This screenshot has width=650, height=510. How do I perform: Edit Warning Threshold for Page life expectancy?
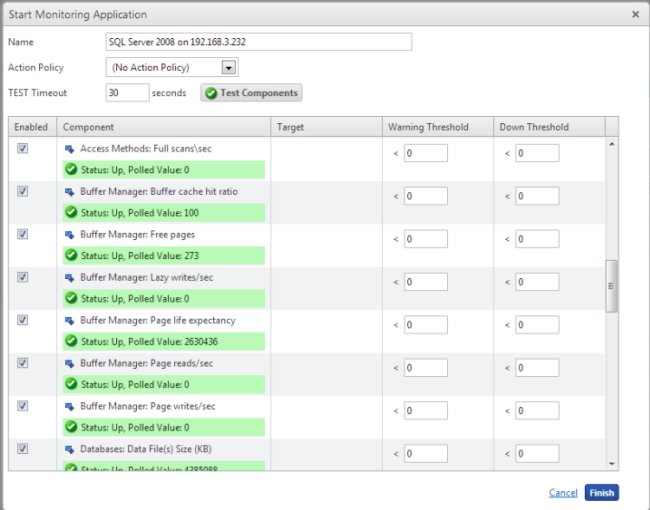pyautogui.click(x=426, y=325)
